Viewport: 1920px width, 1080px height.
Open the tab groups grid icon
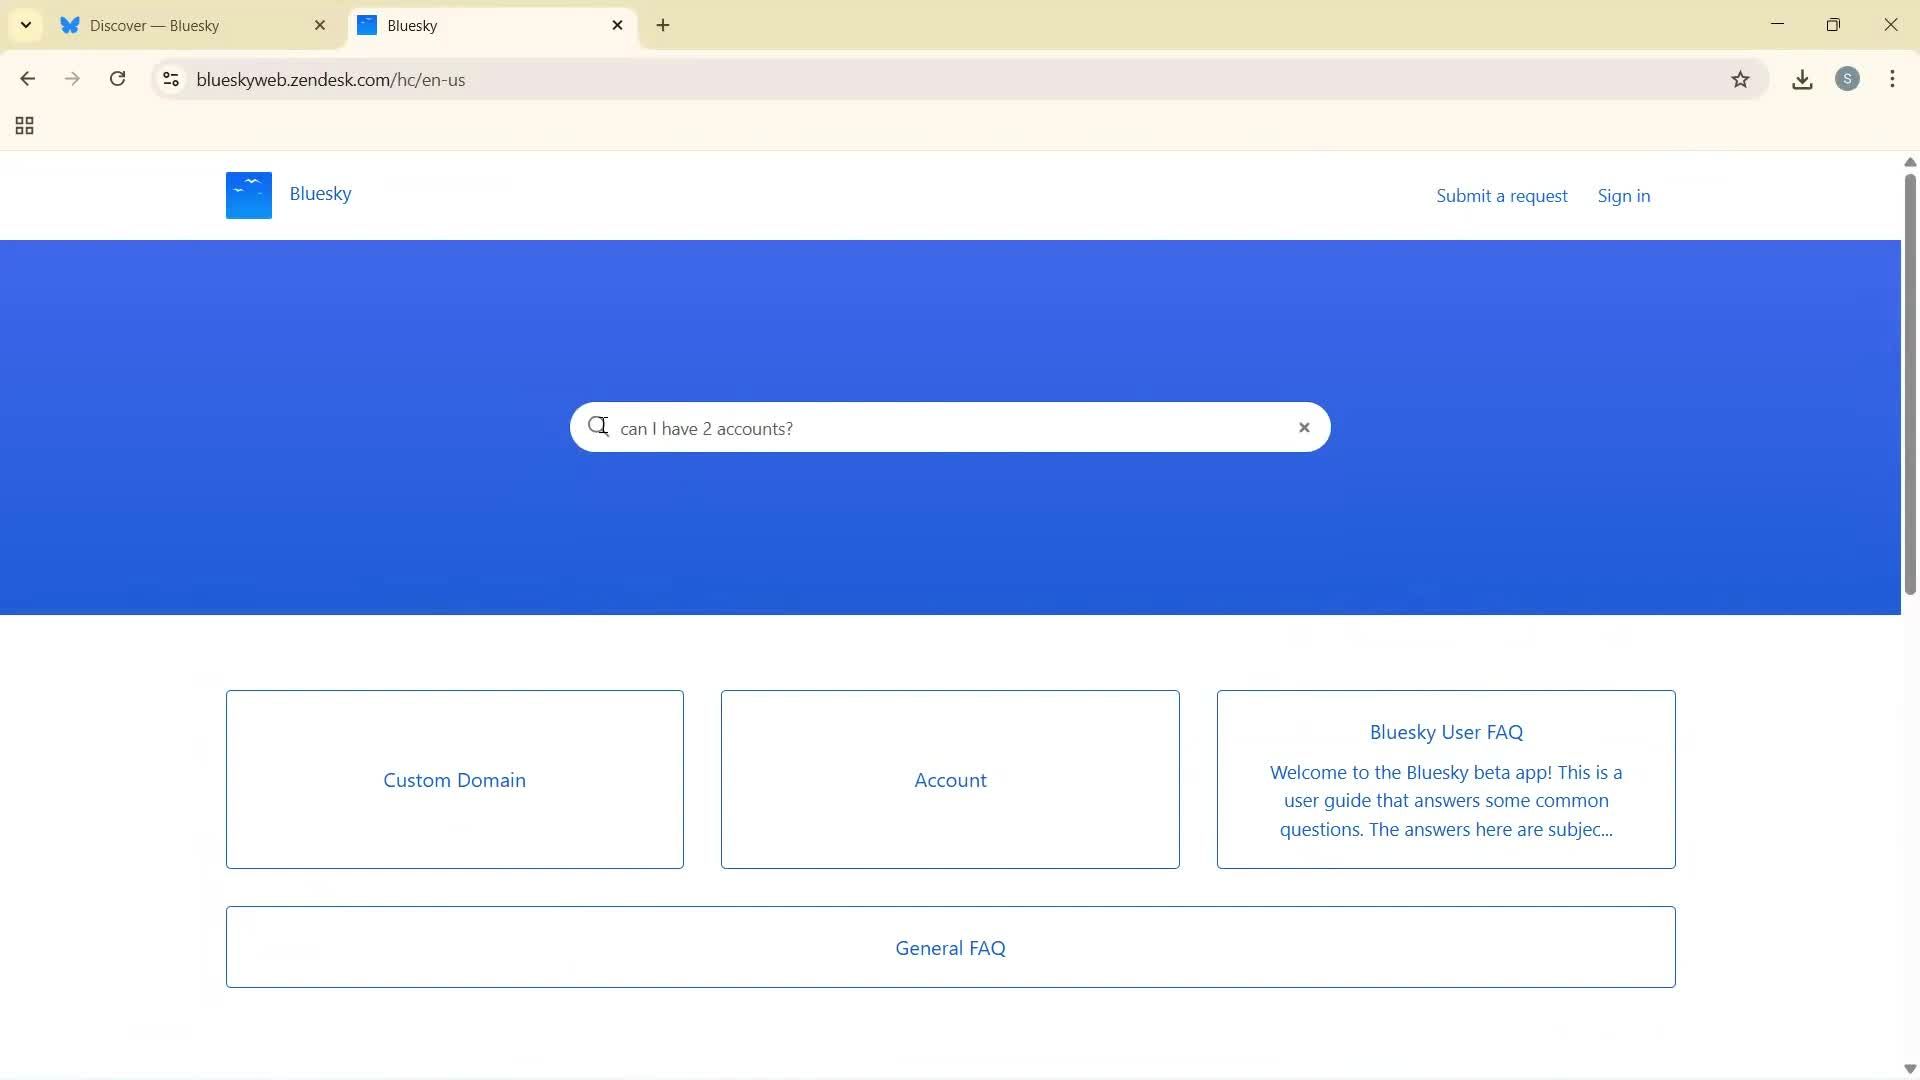point(23,126)
